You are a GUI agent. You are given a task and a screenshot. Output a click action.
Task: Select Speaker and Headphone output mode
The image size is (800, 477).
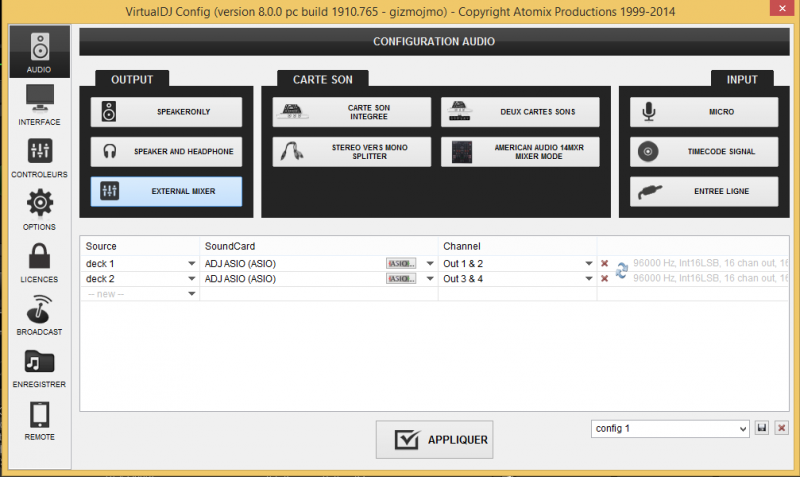(x=166, y=152)
